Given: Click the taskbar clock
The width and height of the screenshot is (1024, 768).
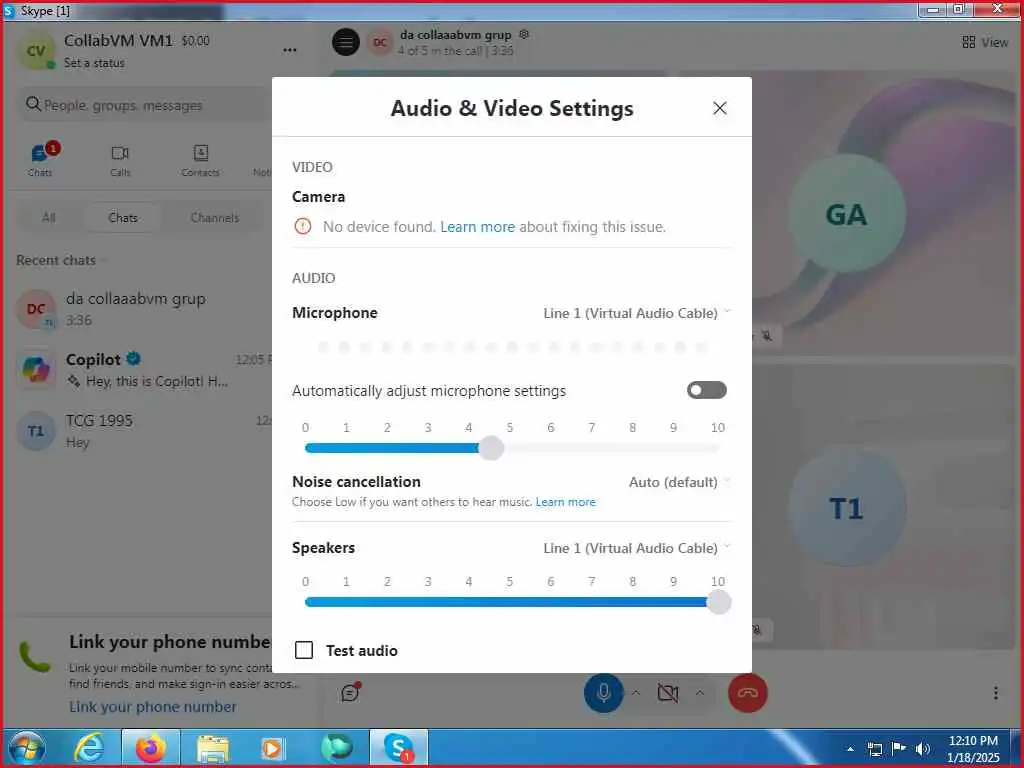Looking at the screenshot, I should tap(973, 749).
